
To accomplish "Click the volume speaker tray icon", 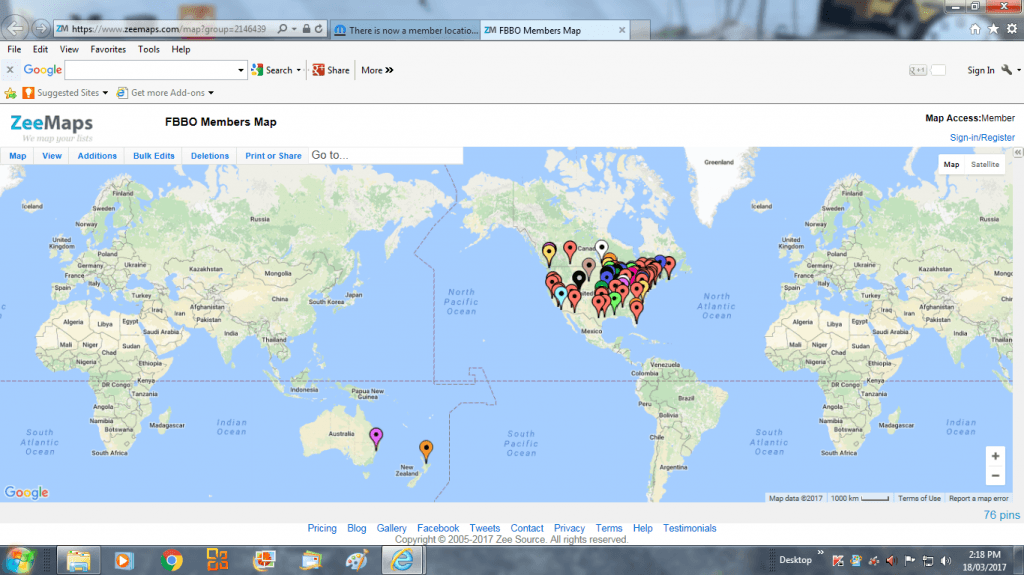I will [x=946, y=561].
